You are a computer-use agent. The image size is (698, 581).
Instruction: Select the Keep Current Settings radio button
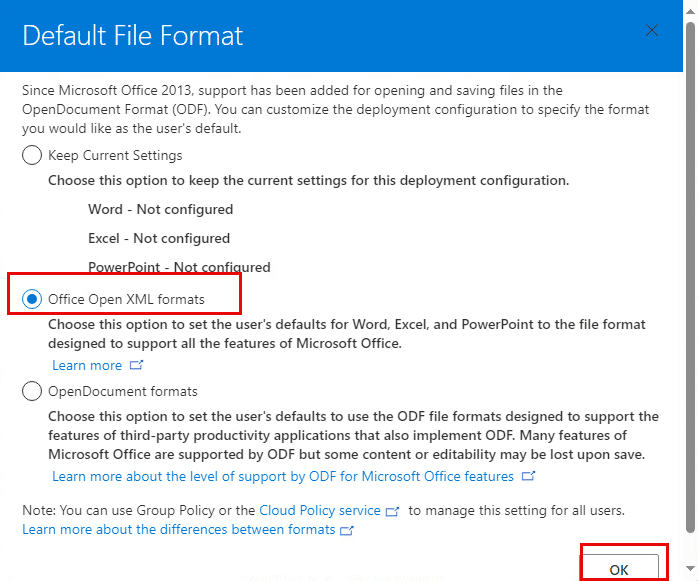click(x=32, y=155)
